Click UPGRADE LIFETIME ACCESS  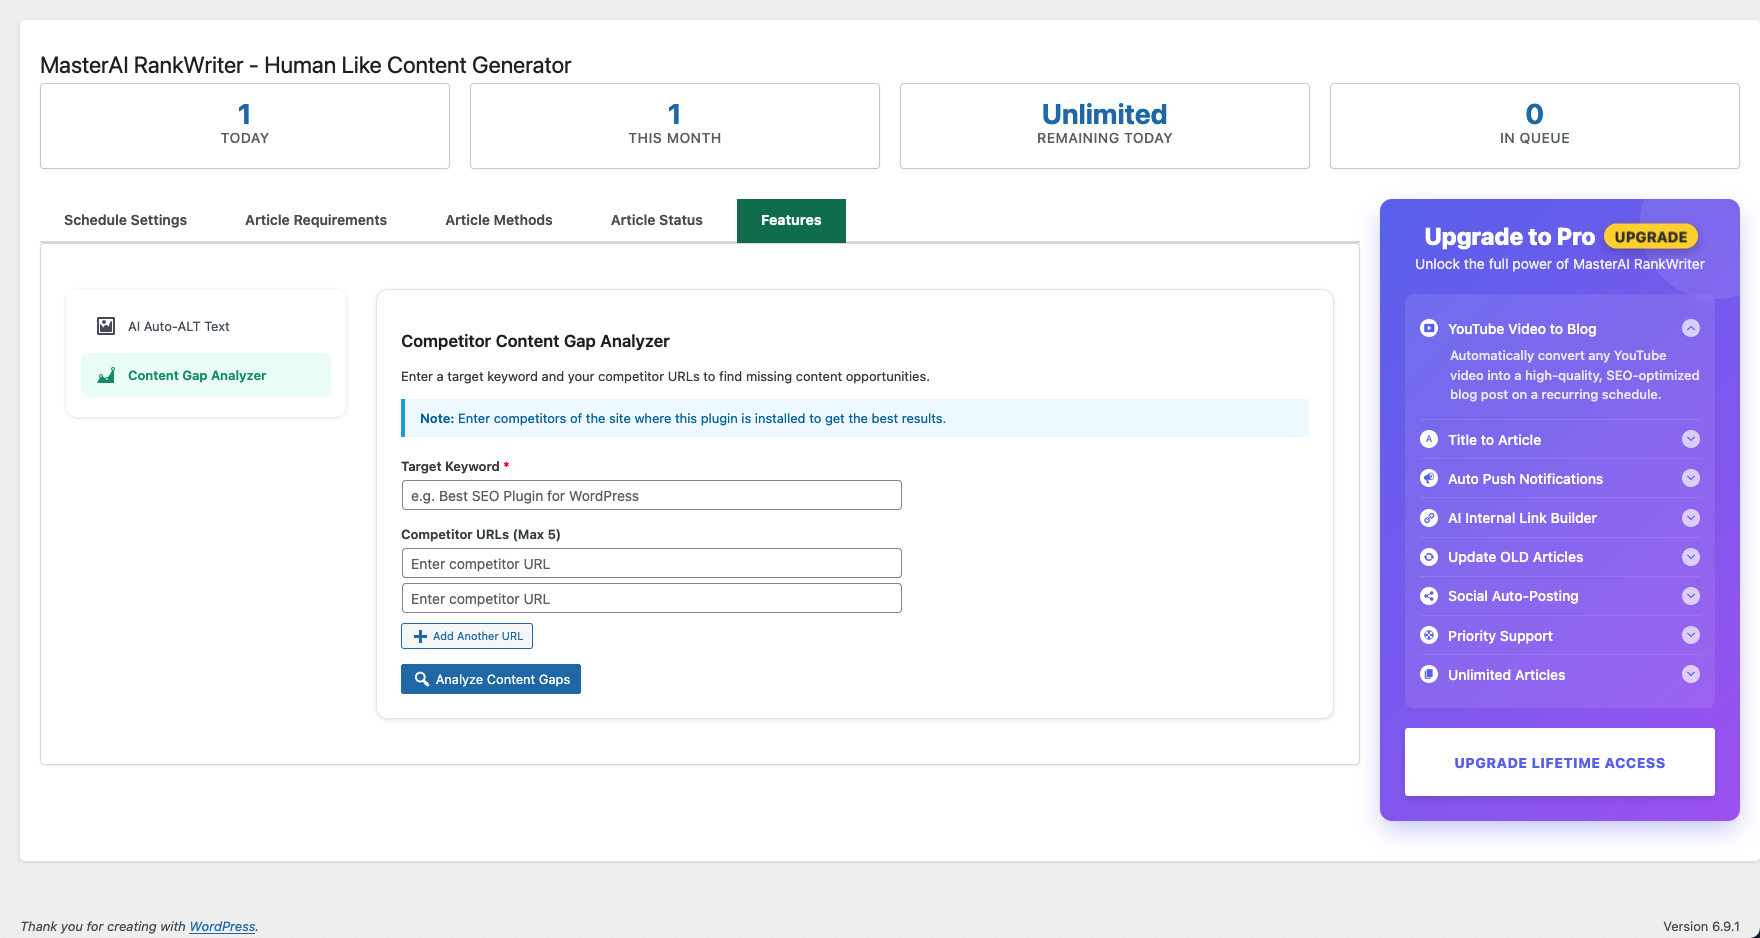[1559, 762]
